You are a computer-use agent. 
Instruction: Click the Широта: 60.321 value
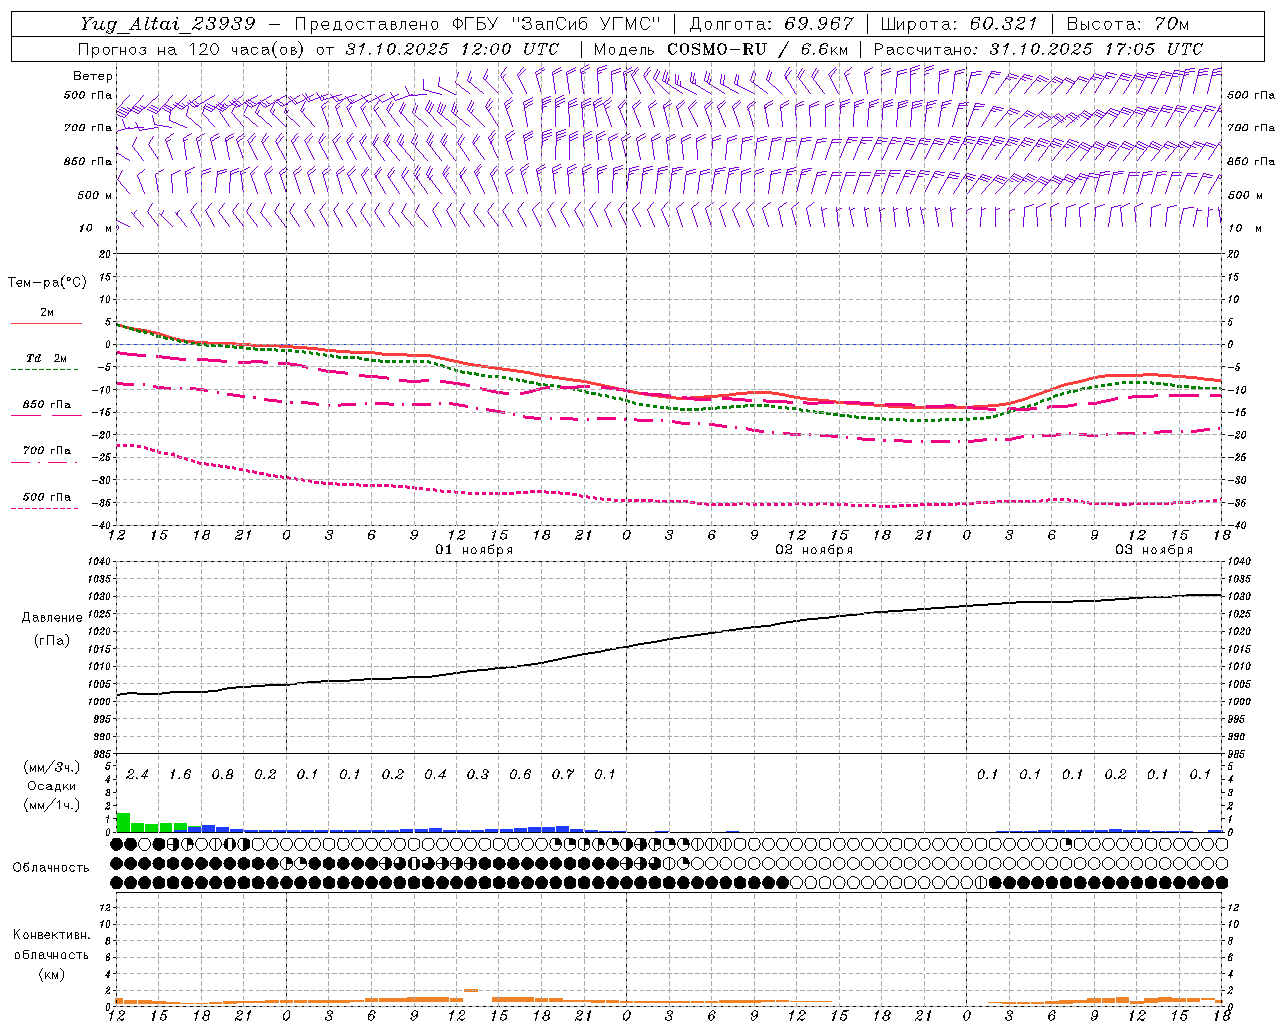coord(959,24)
